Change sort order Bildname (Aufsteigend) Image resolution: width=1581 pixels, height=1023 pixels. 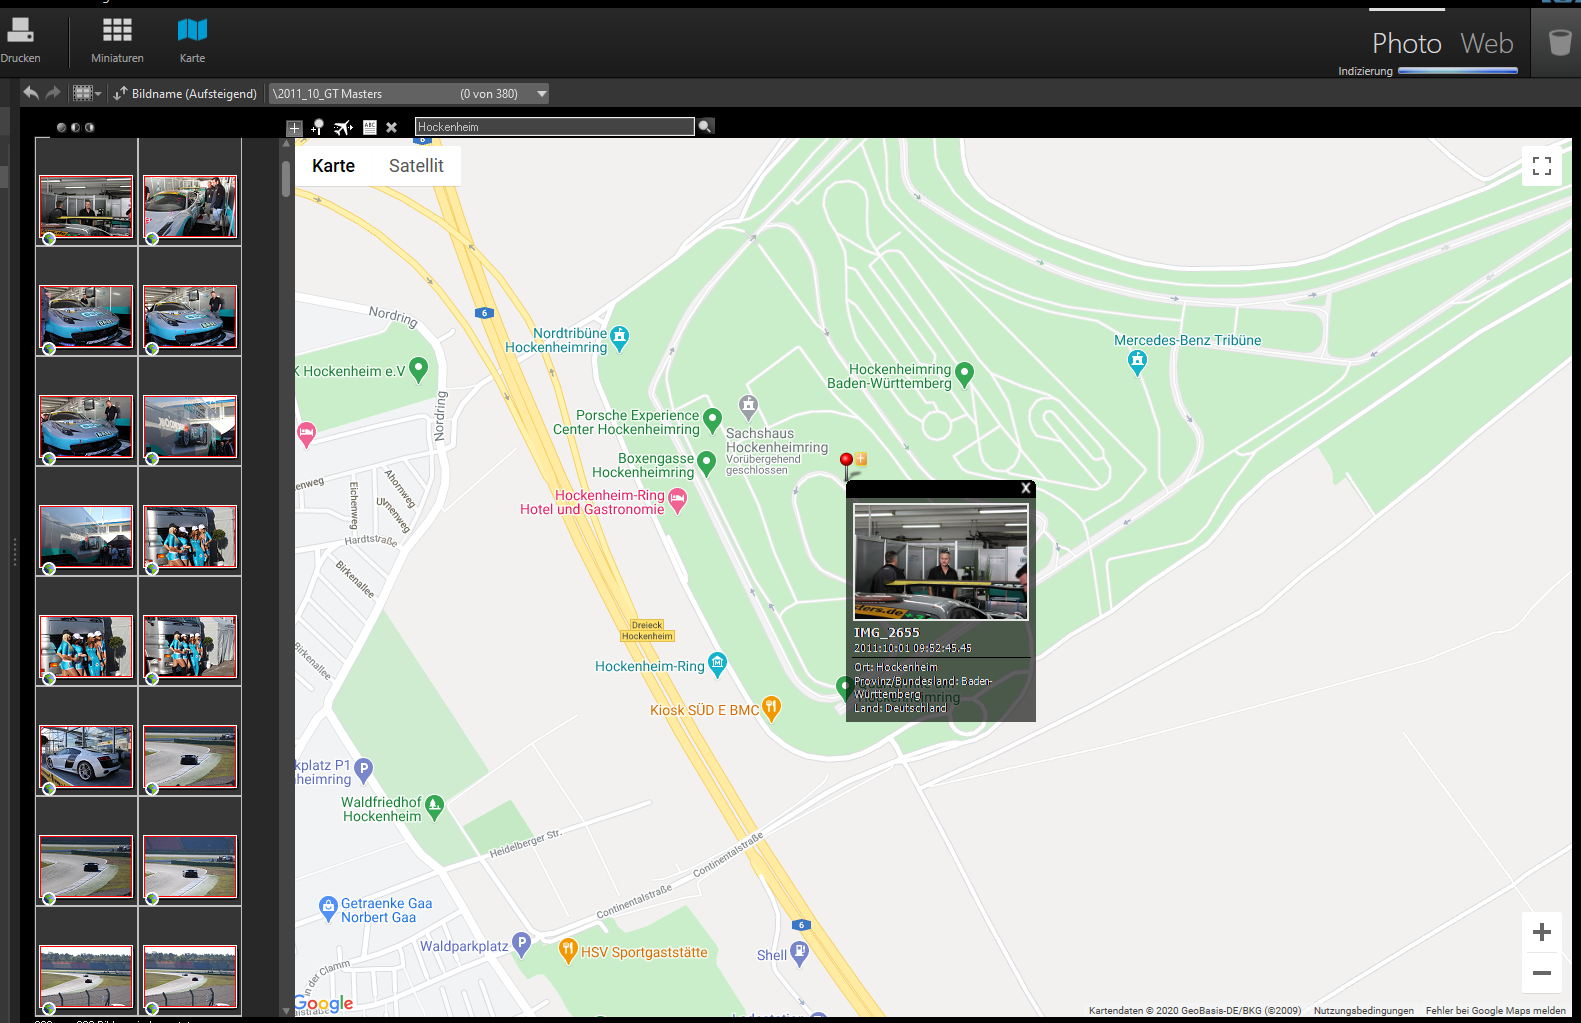pyautogui.click(x=185, y=93)
